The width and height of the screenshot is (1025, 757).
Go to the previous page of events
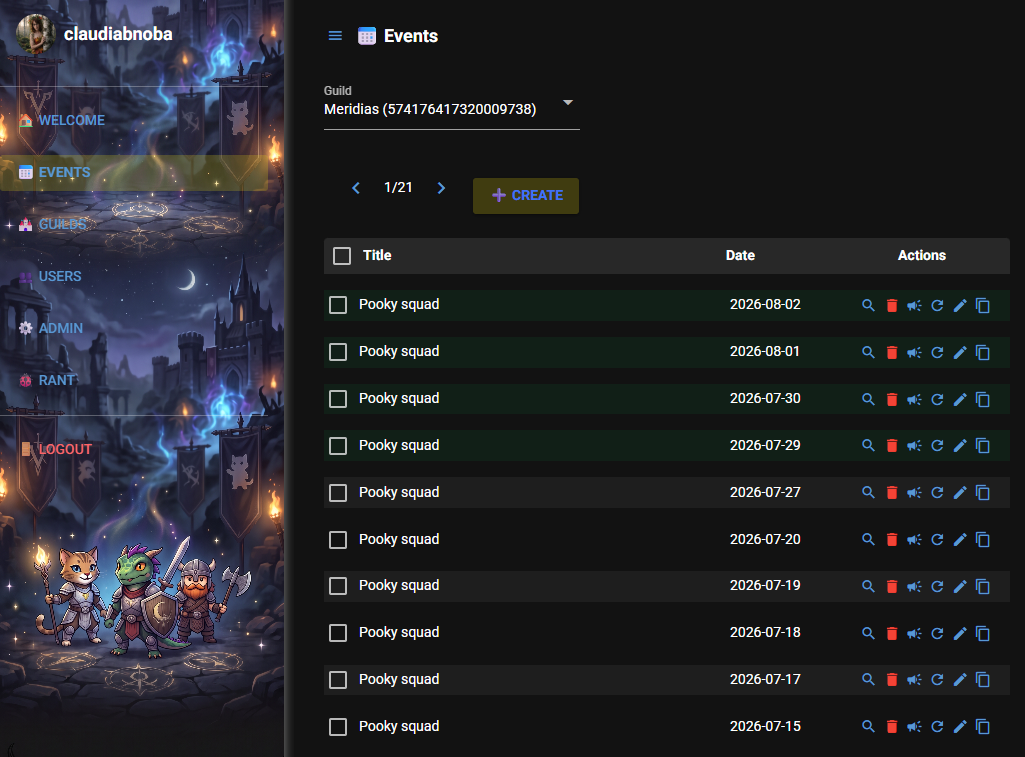356,188
